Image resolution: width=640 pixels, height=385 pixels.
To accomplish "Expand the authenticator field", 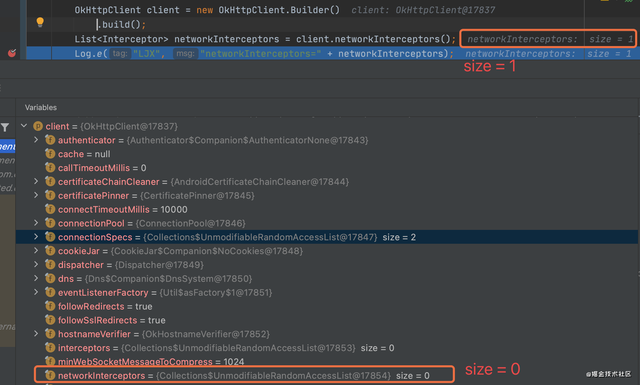I will pyautogui.click(x=36, y=140).
